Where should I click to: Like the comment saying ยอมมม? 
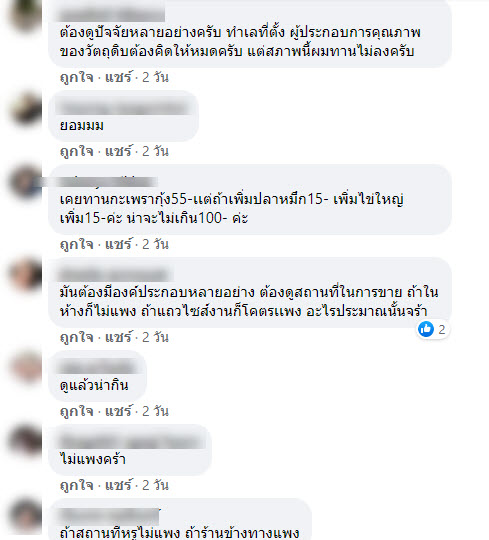(x=76, y=151)
